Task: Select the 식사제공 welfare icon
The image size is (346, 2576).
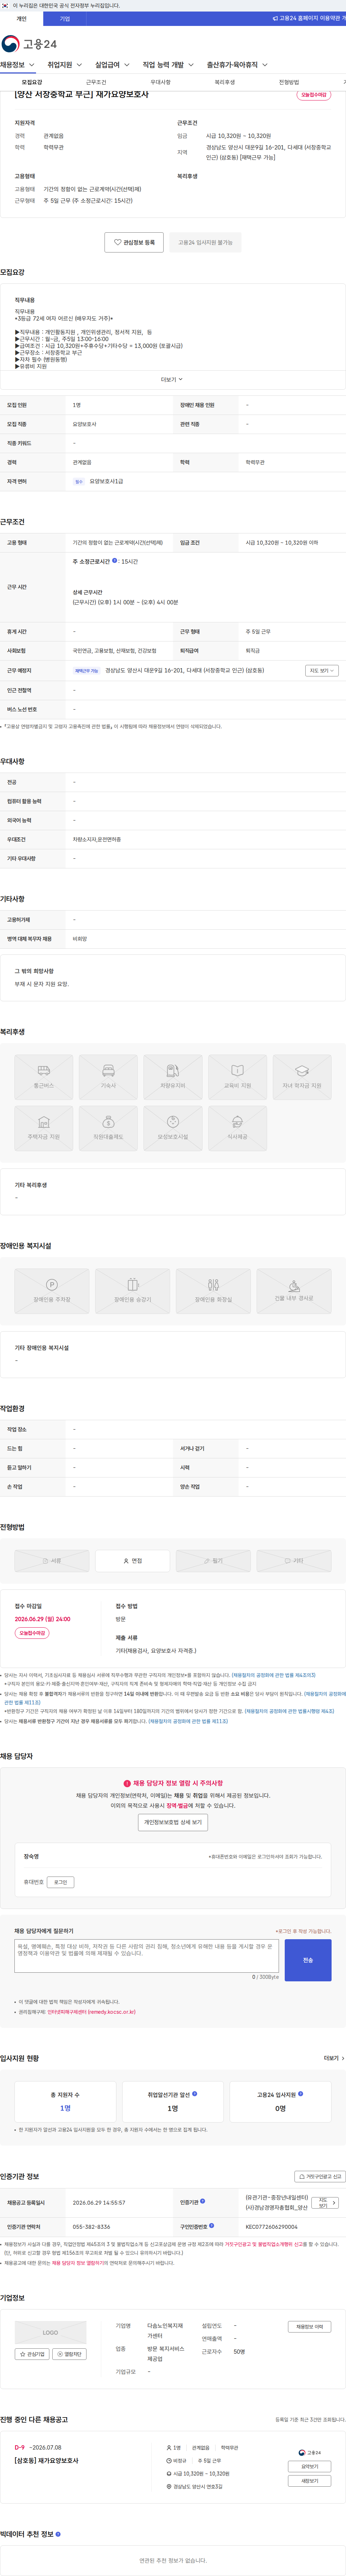Action: (237, 1129)
